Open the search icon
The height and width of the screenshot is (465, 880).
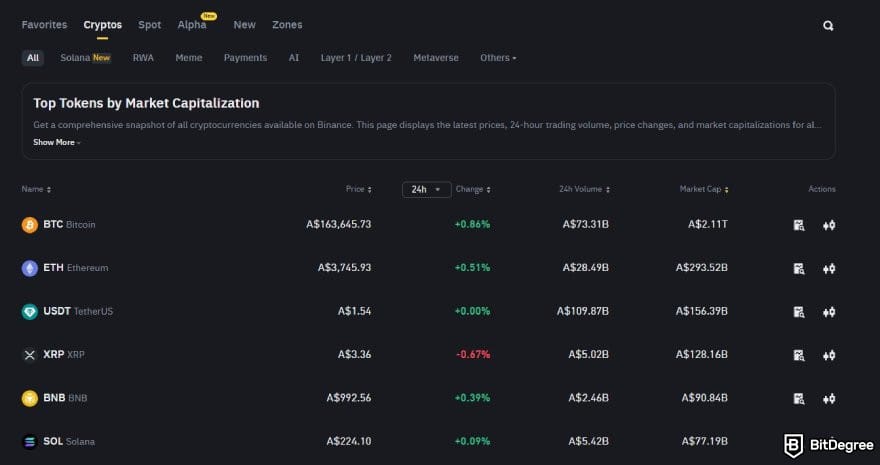[828, 26]
